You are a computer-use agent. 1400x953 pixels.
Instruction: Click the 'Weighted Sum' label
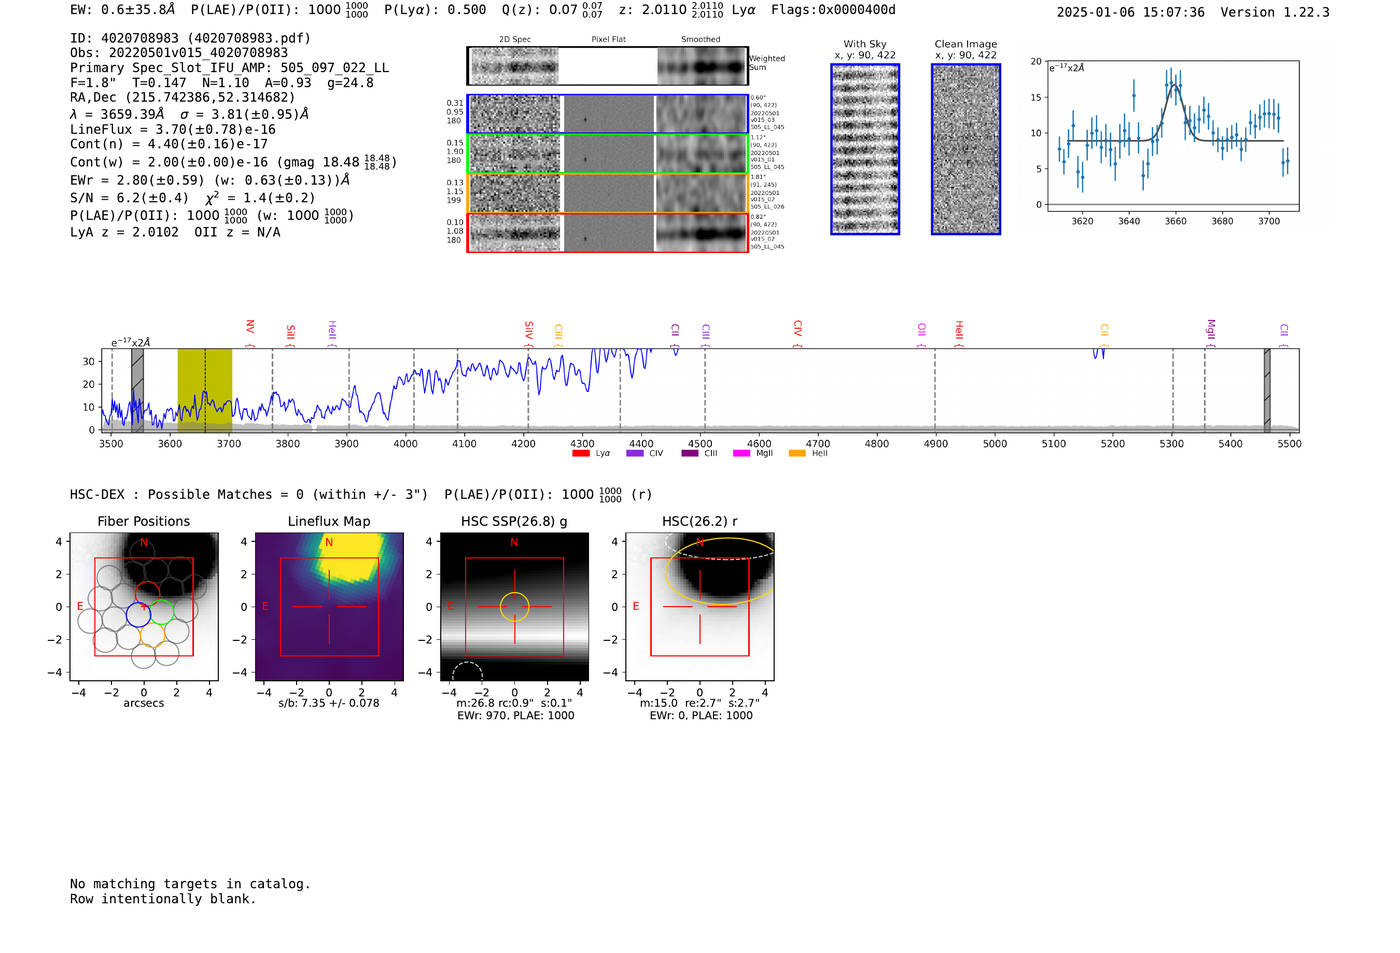(x=767, y=63)
